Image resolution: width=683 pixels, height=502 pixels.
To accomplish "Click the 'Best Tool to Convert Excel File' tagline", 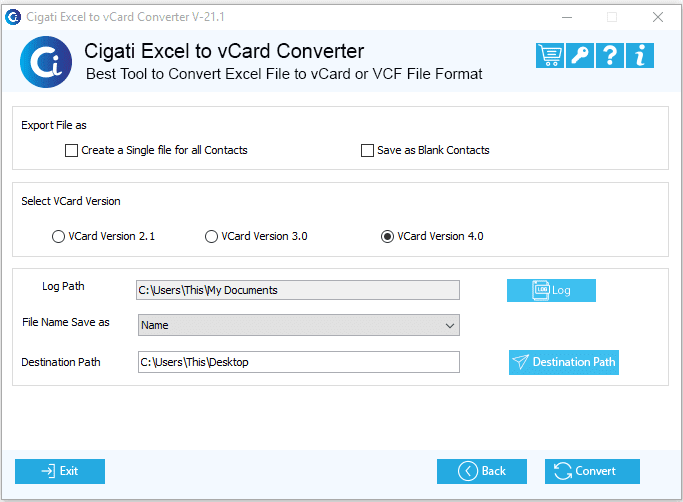I will pos(284,74).
